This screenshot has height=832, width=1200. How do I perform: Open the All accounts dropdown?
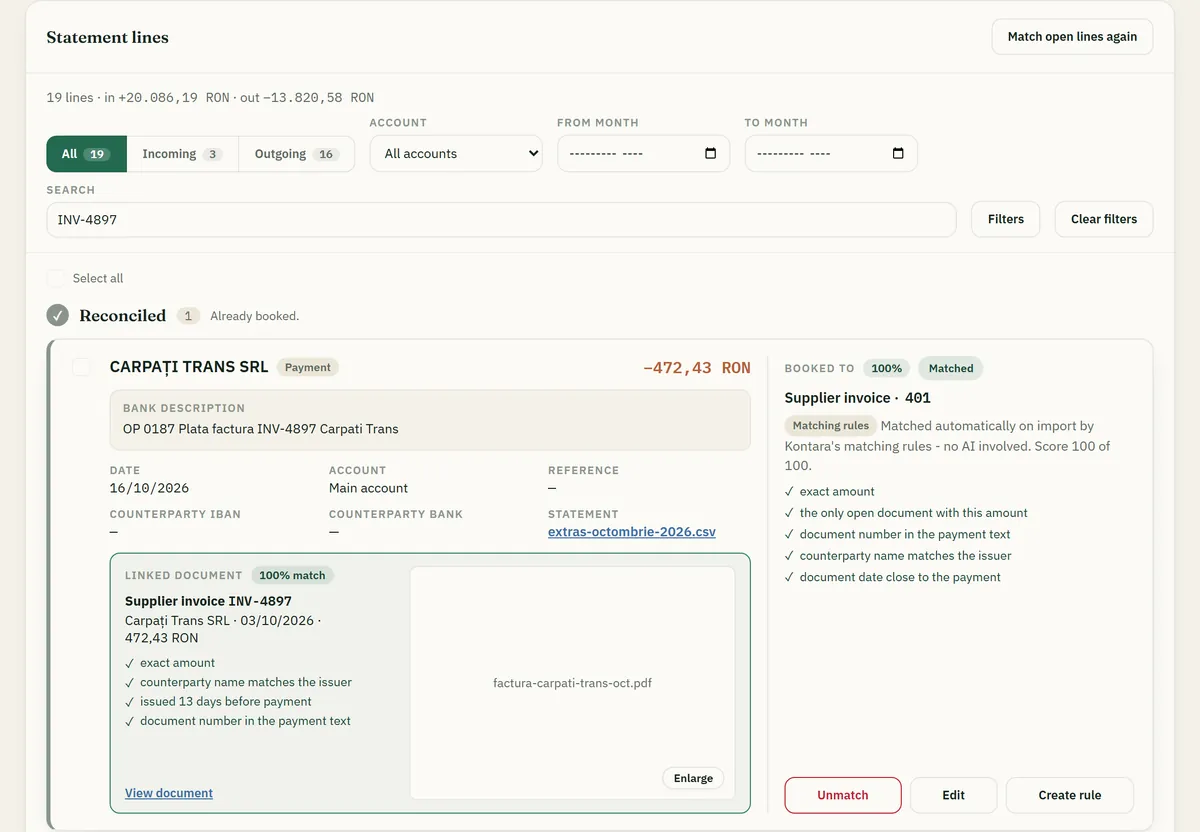pyautogui.click(x=456, y=153)
